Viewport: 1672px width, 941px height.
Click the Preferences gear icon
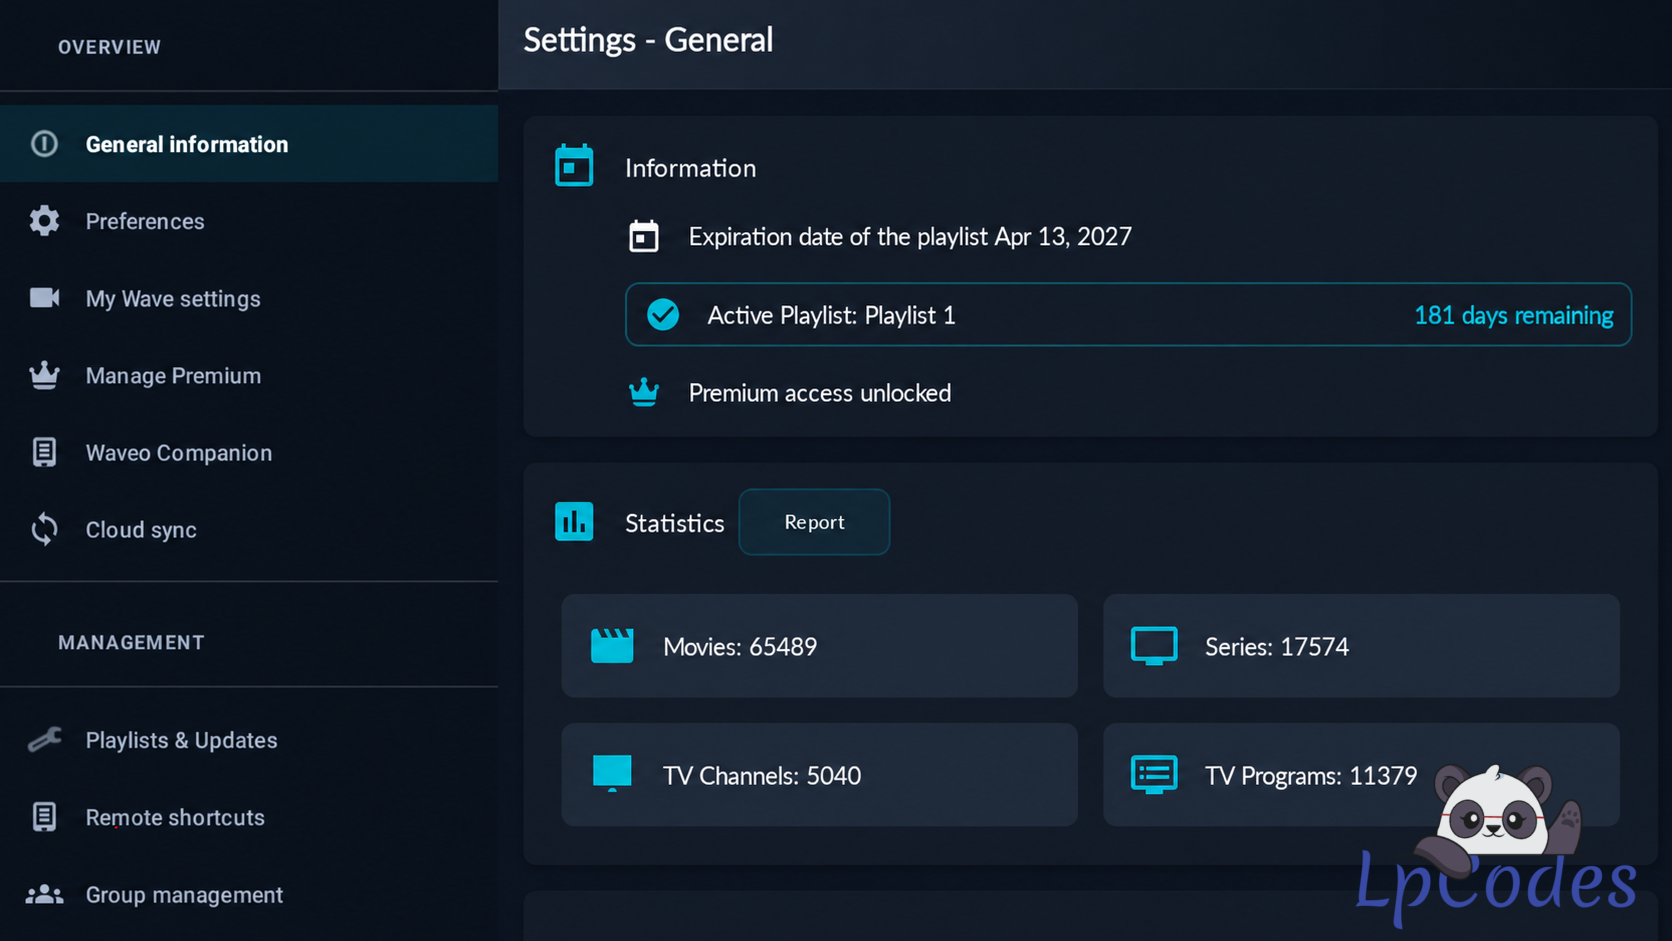(x=44, y=221)
